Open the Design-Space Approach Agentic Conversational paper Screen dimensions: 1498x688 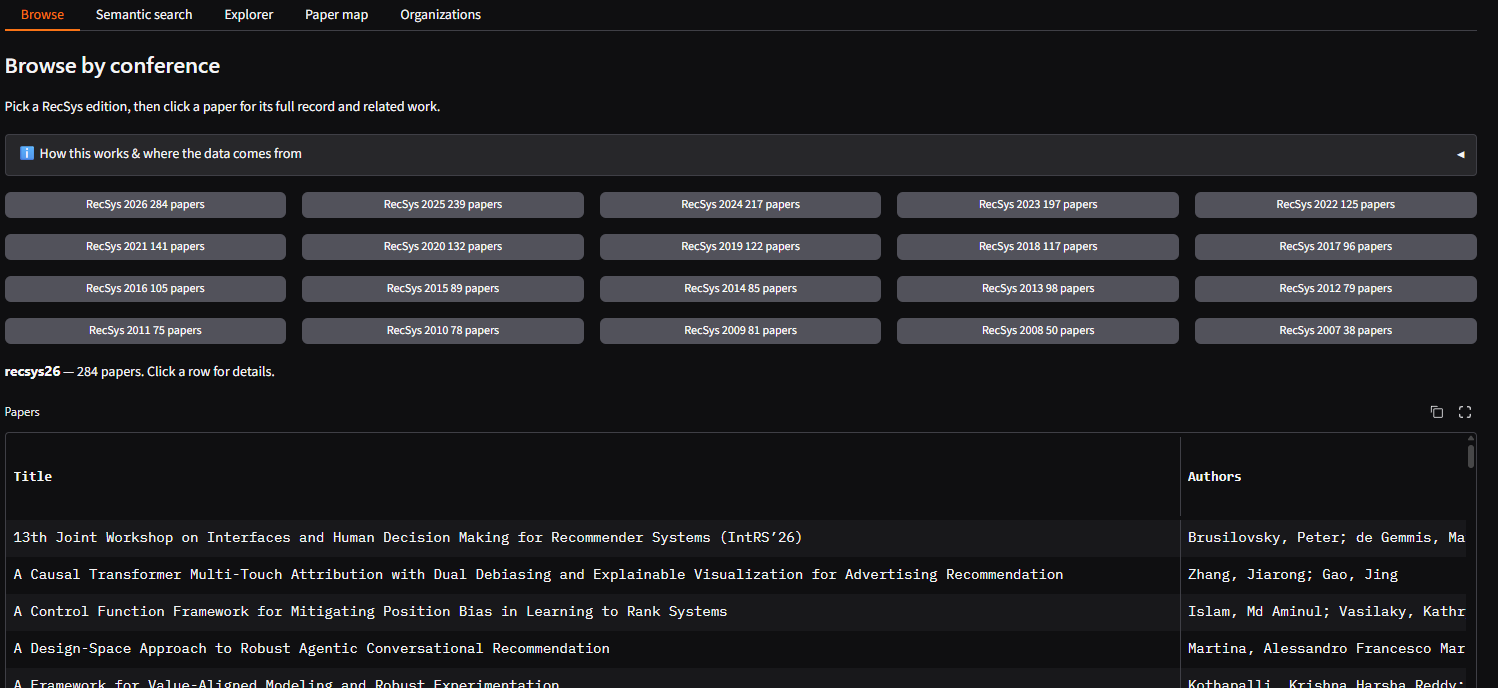tap(593, 649)
